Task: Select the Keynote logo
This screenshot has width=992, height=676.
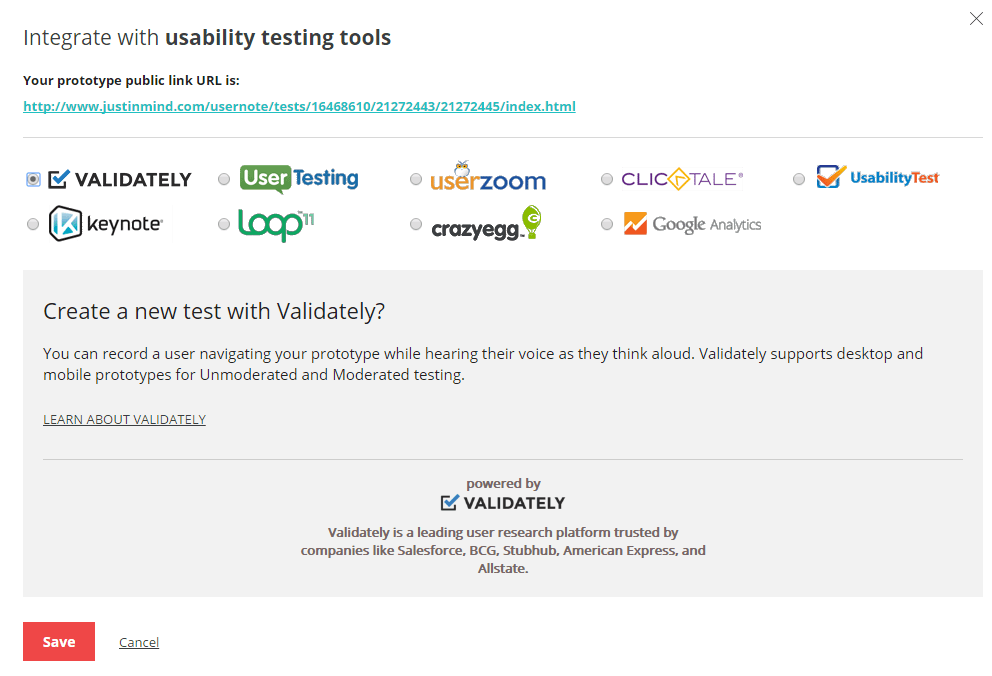Action: tap(105, 222)
